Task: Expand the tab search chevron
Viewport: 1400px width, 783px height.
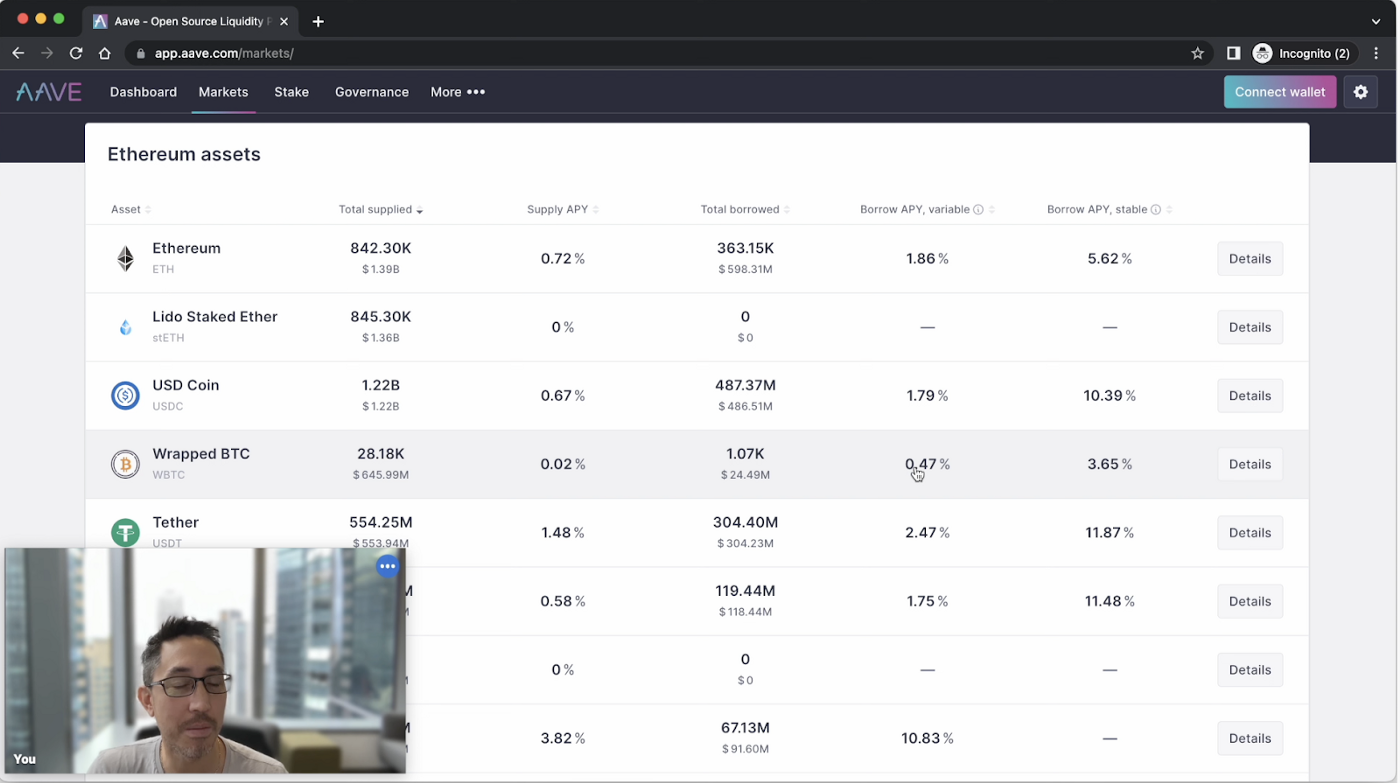Action: 1376,21
